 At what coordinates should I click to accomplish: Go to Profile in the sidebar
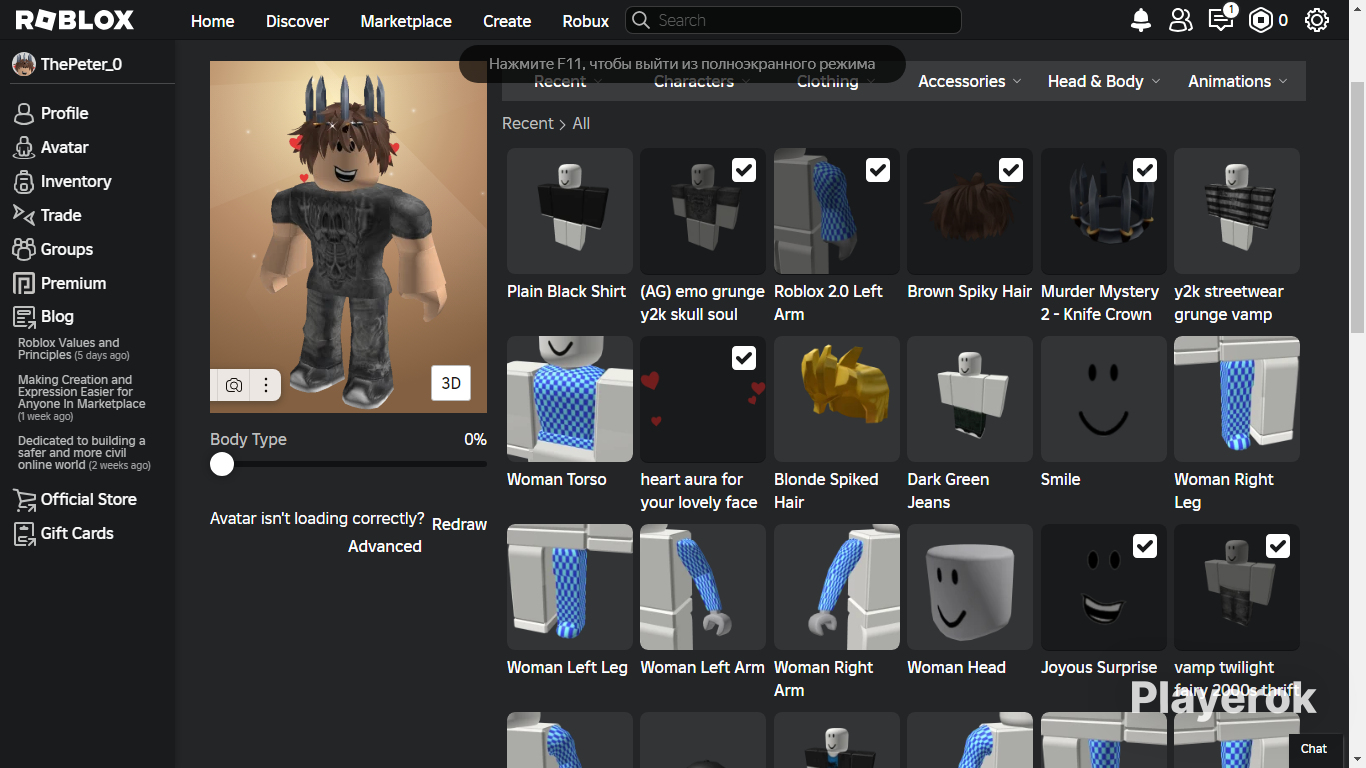pyautogui.click(x=64, y=113)
